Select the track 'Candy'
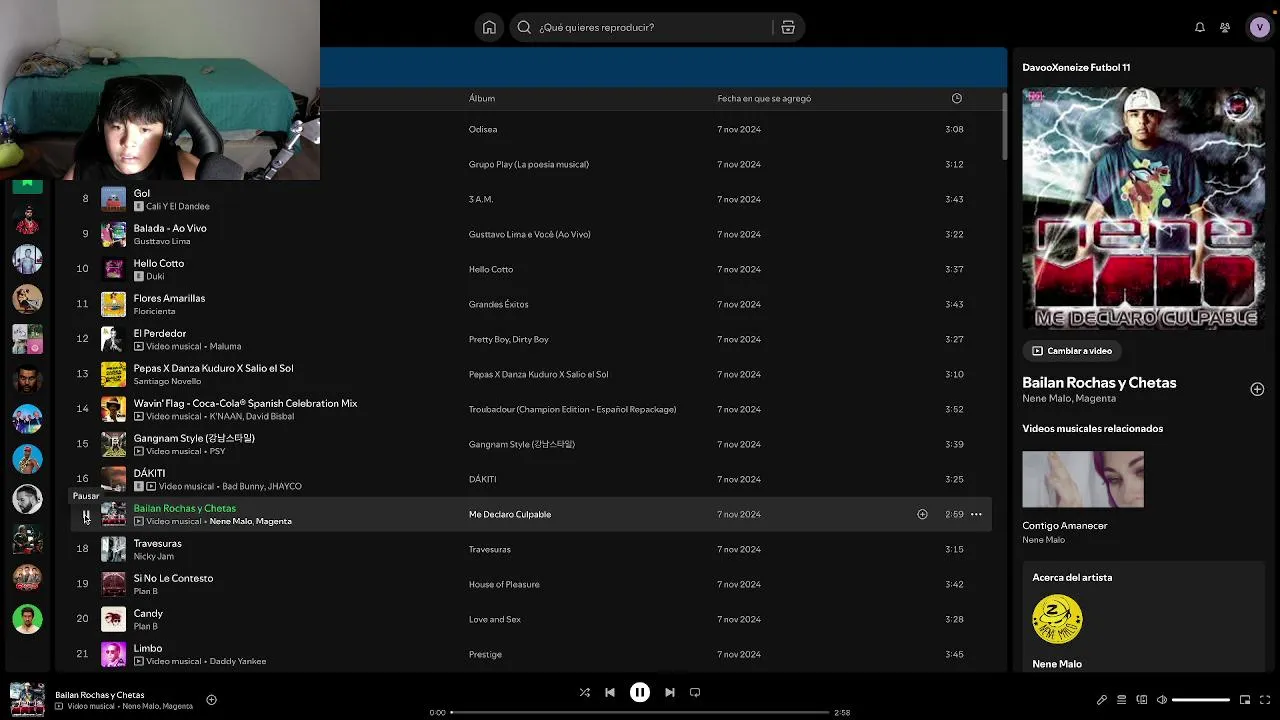This screenshot has height=720, width=1280. (148, 613)
